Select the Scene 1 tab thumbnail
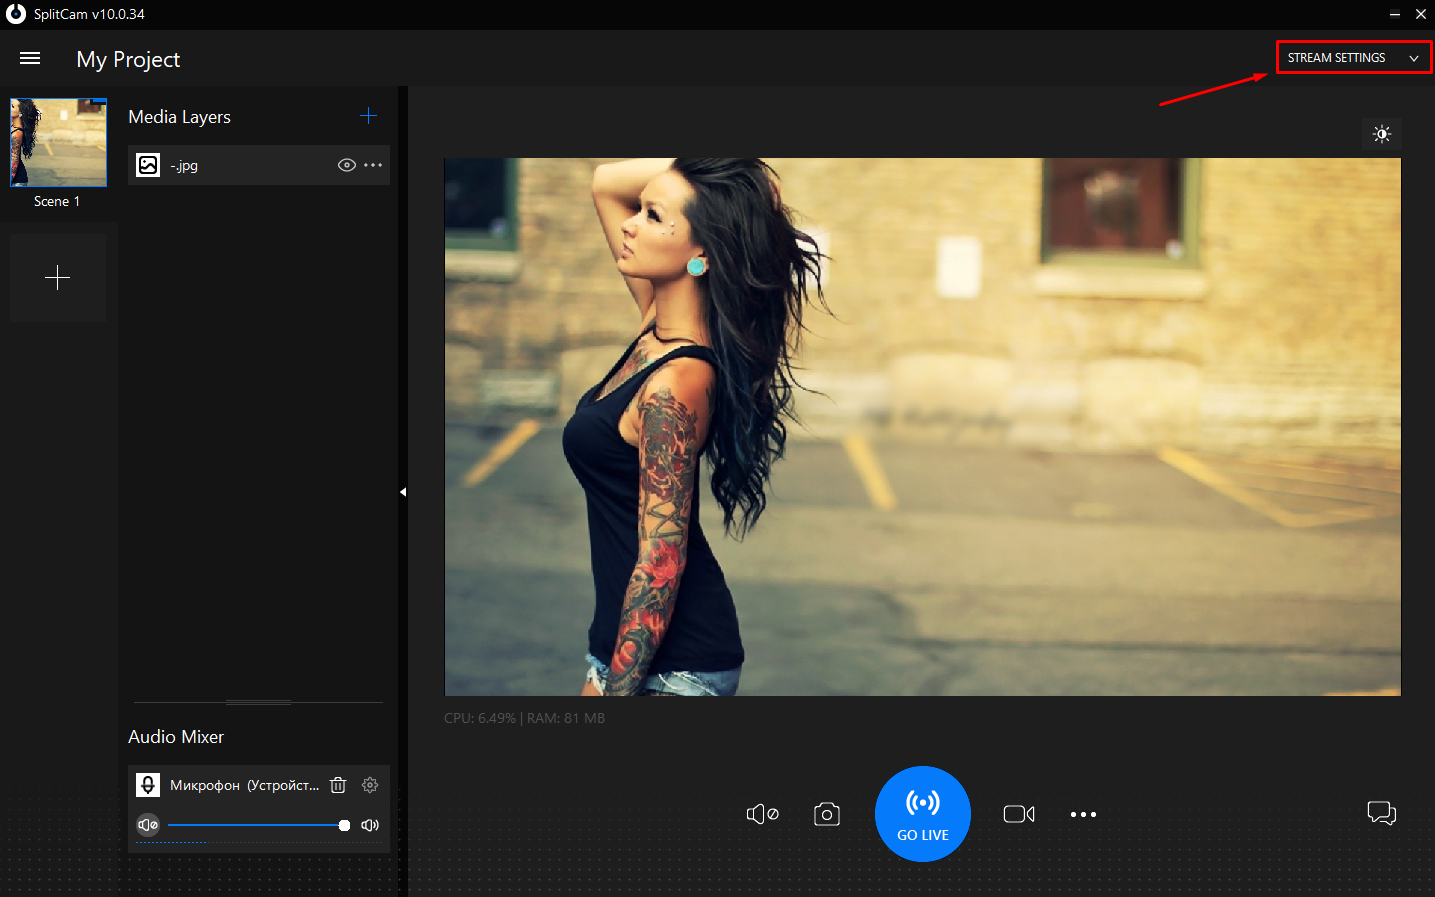 pyautogui.click(x=57, y=142)
